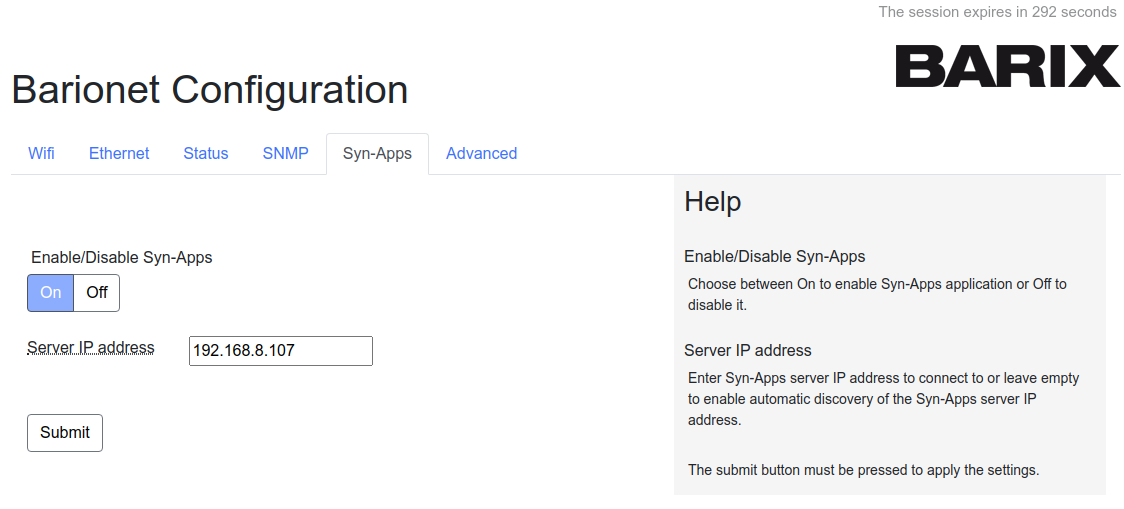Go to the Status tab
Image resolution: width=1124 pixels, height=509 pixels.
206,154
